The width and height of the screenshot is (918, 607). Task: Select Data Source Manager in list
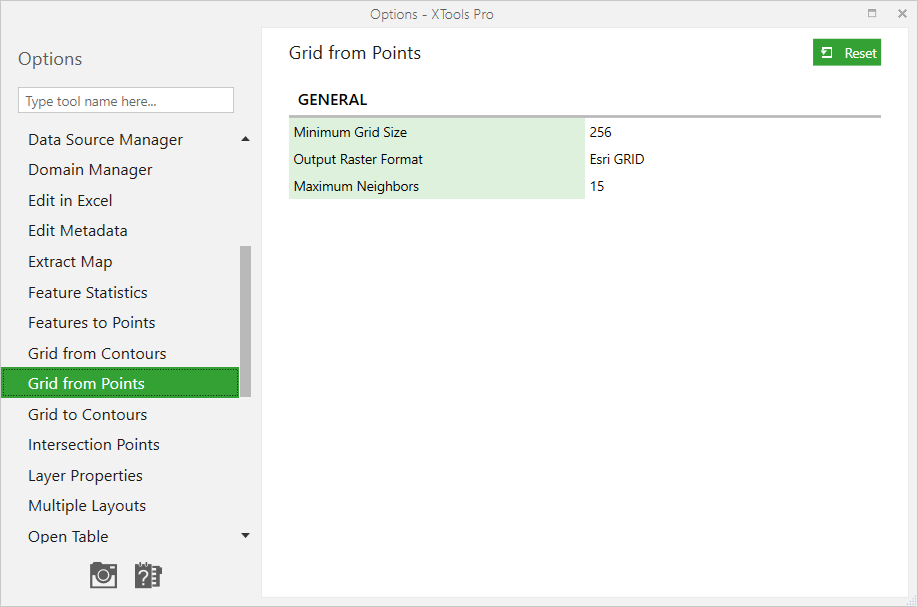click(105, 140)
